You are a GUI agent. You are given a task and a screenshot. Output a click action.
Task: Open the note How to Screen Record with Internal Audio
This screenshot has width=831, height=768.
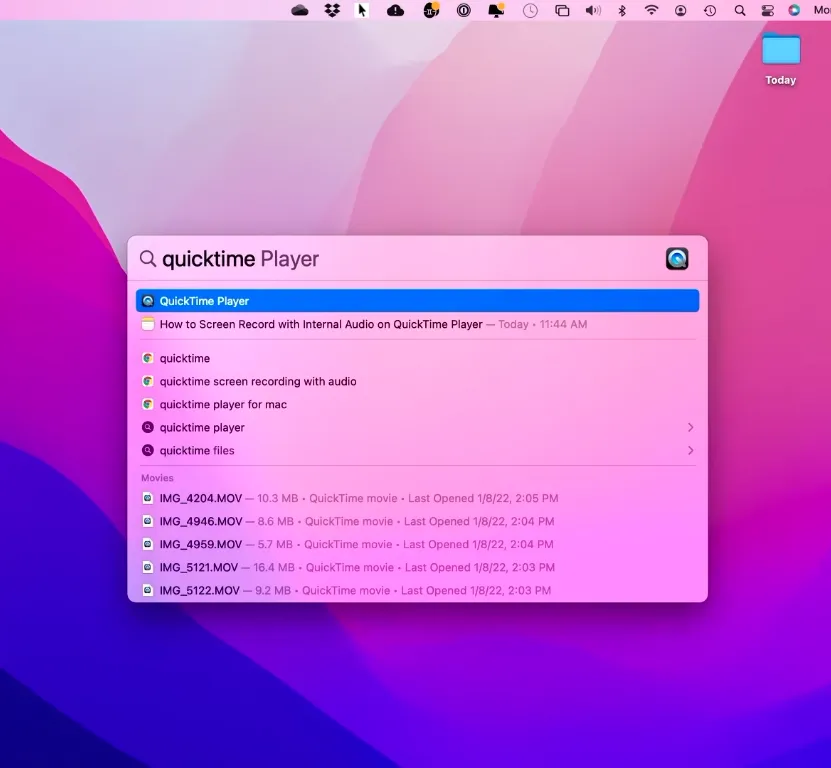(x=418, y=324)
